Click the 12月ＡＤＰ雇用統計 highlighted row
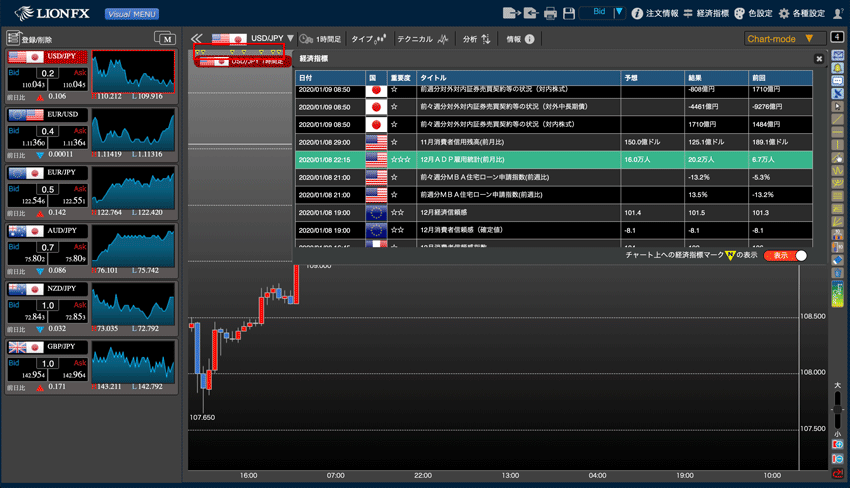850x488 pixels. 553,159
